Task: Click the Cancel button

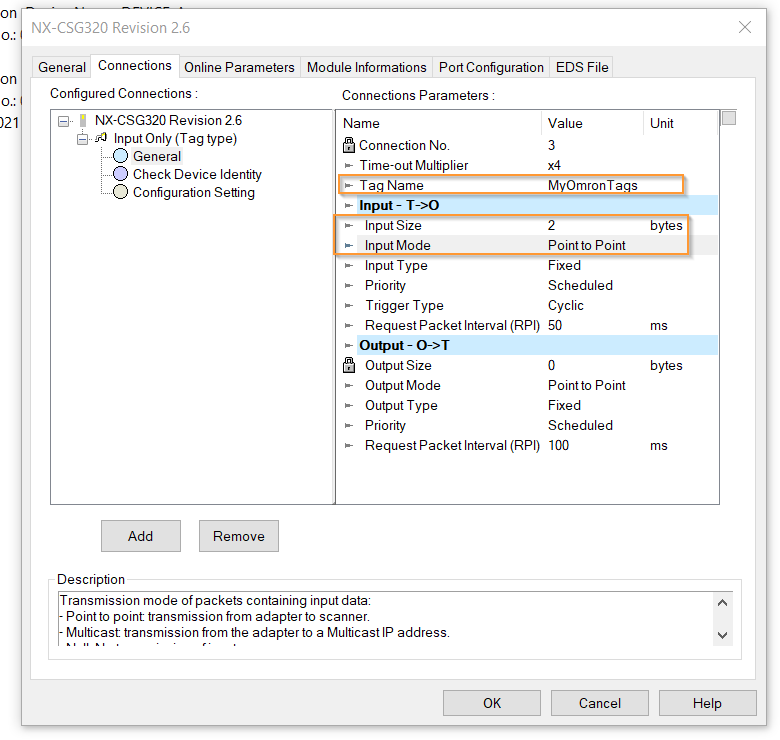Action: [x=599, y=703]
